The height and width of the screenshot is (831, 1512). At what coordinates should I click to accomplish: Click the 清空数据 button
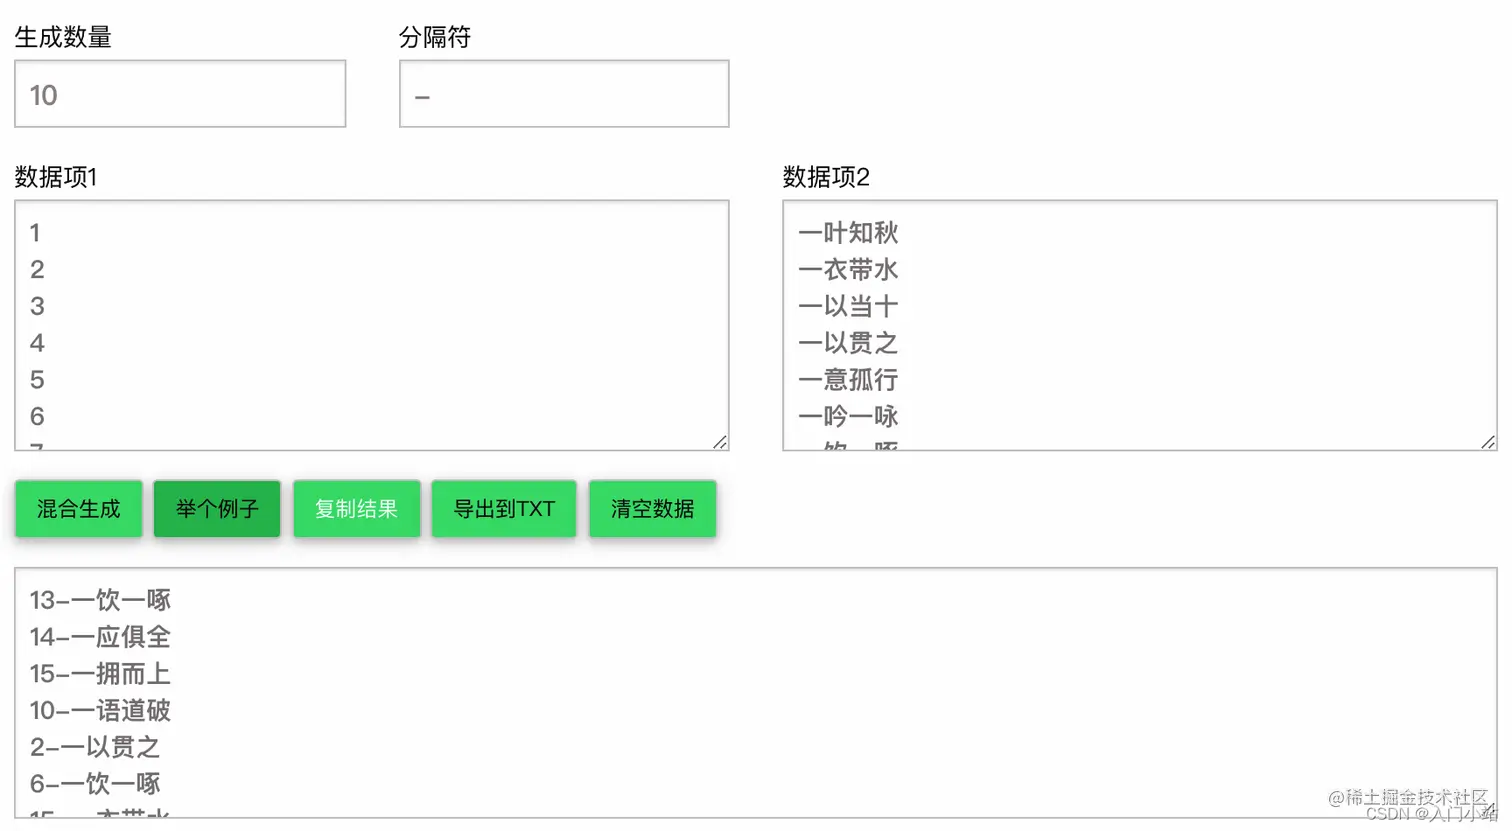tap(651, 509)
